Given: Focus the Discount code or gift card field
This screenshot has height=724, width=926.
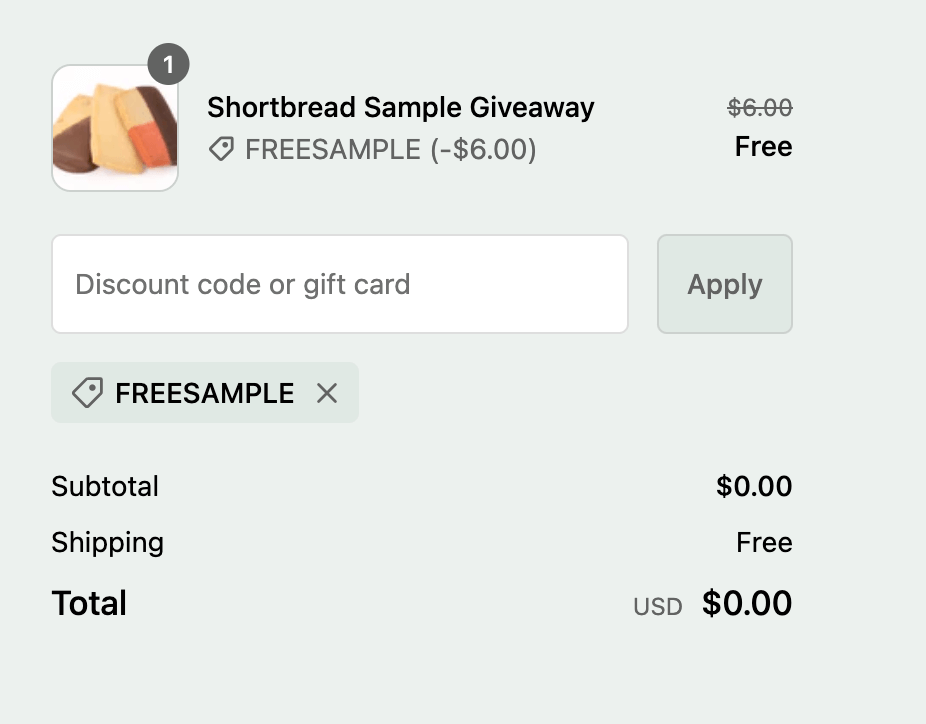Looking at the screenshot, I should click(x=340, y=284).
